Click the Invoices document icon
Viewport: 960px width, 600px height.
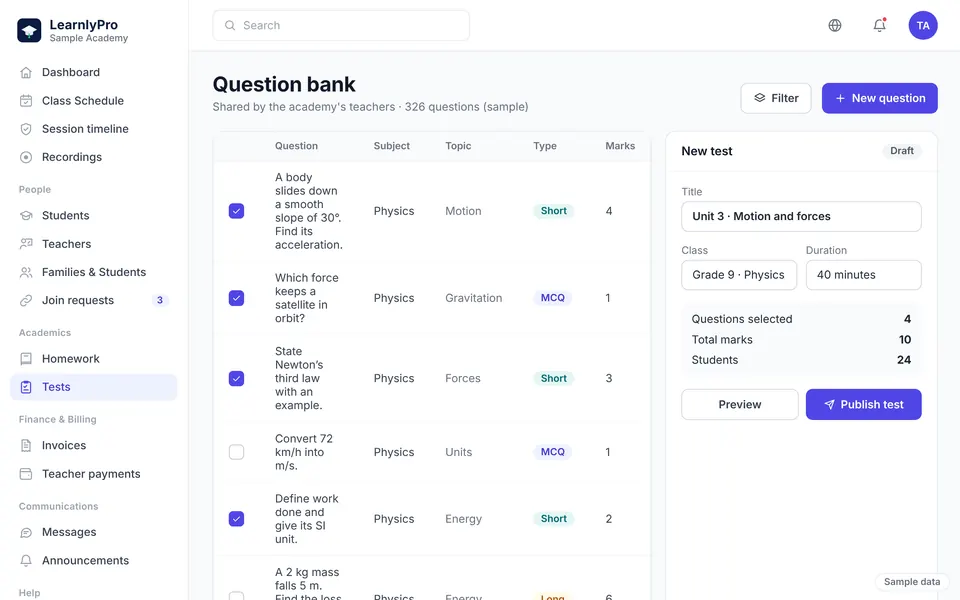pos(26,445)
